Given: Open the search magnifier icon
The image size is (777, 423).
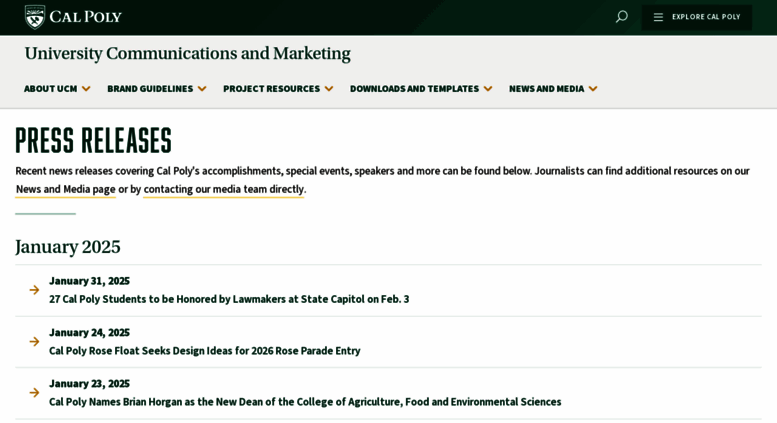Looking at the screenshot, I should coord(621,17).
